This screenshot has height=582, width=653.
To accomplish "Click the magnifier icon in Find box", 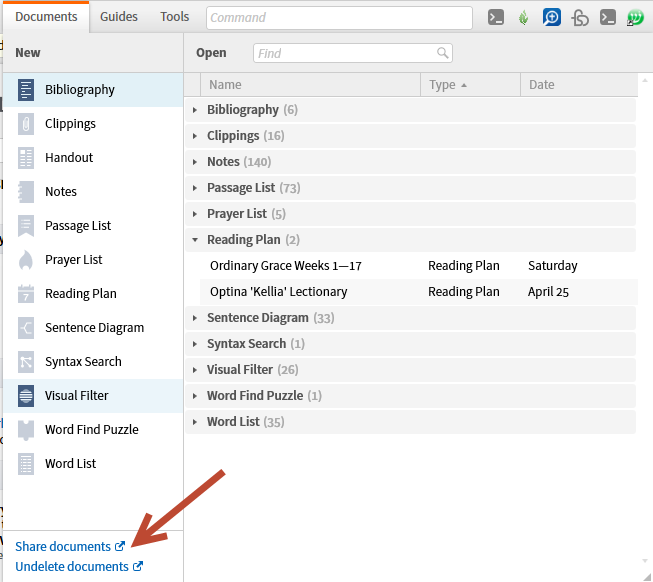I will [x=443, y=53].
